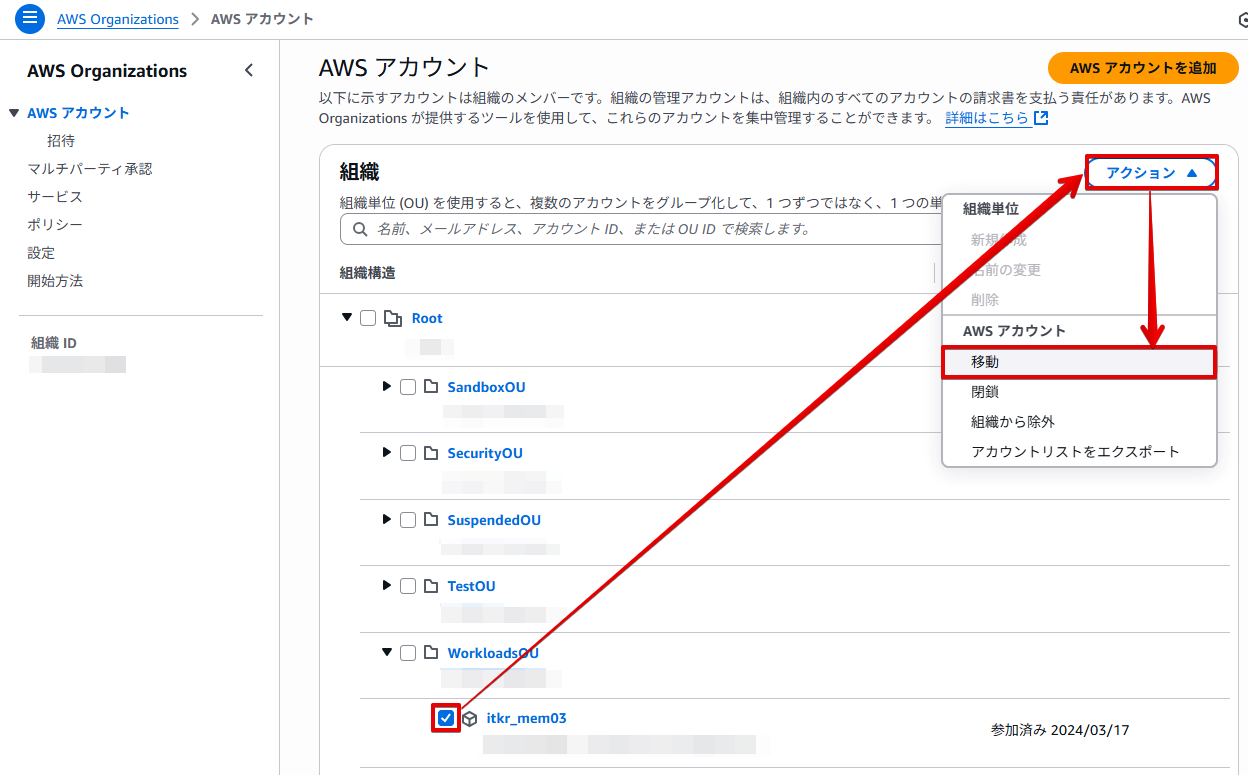Open the hamburger navigation menu icon
Viewport: 1248px width, 775px height.
(31, 18)
